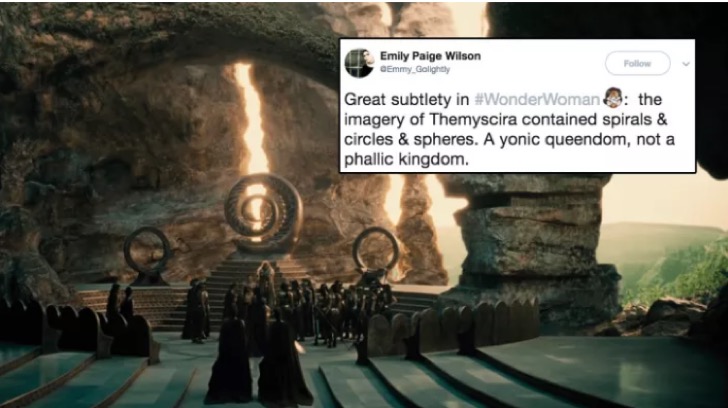The width and height of the screenshot is (728, 408).
Task: Click the large central spiral sculpture
Action: [263, 213]
